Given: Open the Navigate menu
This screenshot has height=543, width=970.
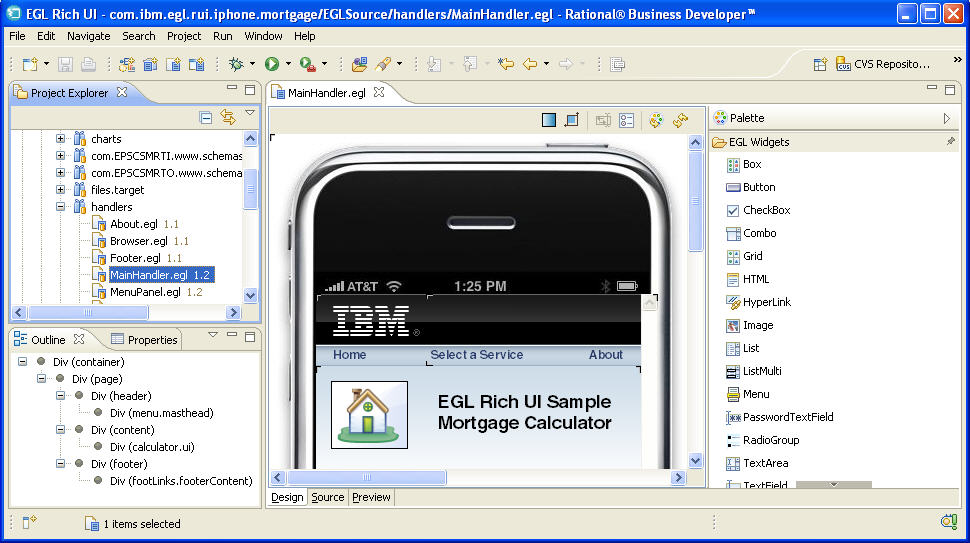Looking at the screenshot, I should (88, 36).
